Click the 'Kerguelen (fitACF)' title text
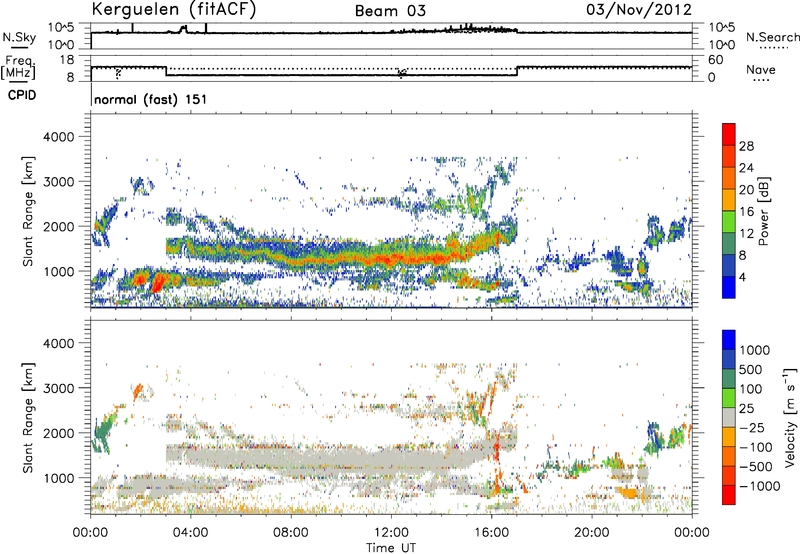This screenshot has width=800, height=554. coord(173,9)
